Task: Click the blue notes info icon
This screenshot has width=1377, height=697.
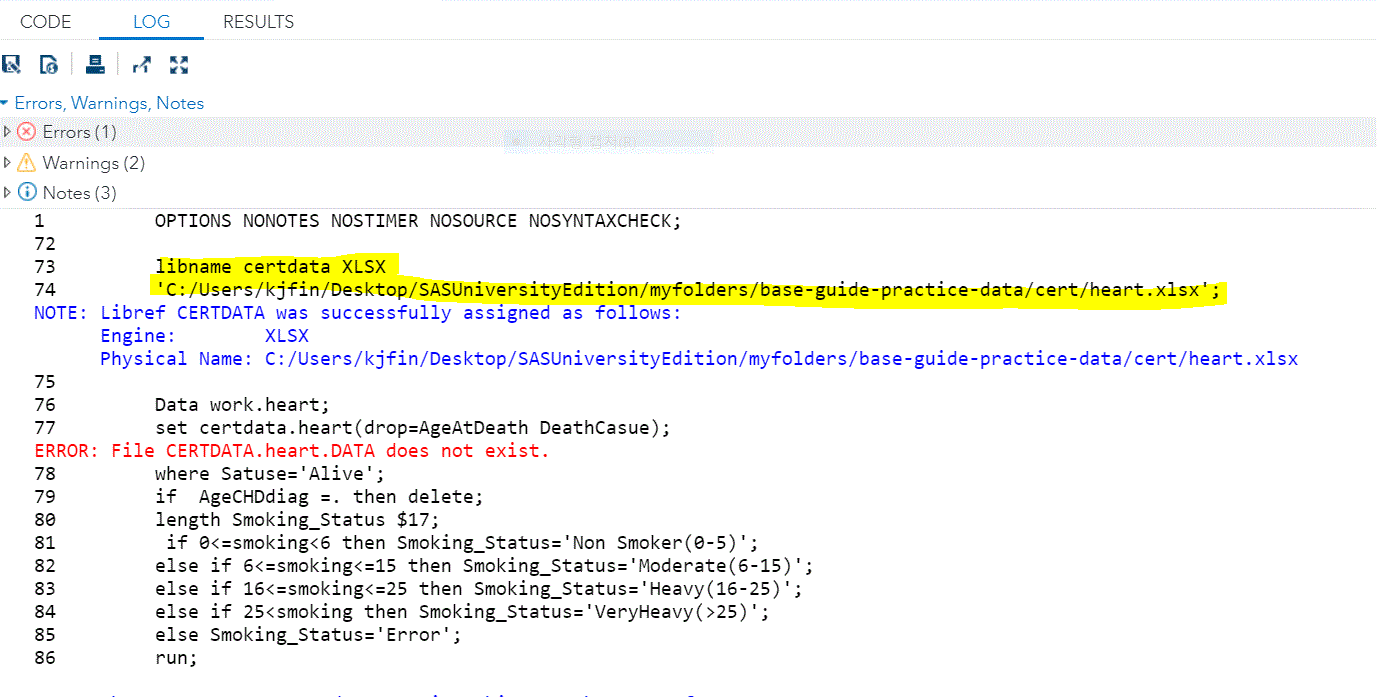Action: tap(27, 192)
